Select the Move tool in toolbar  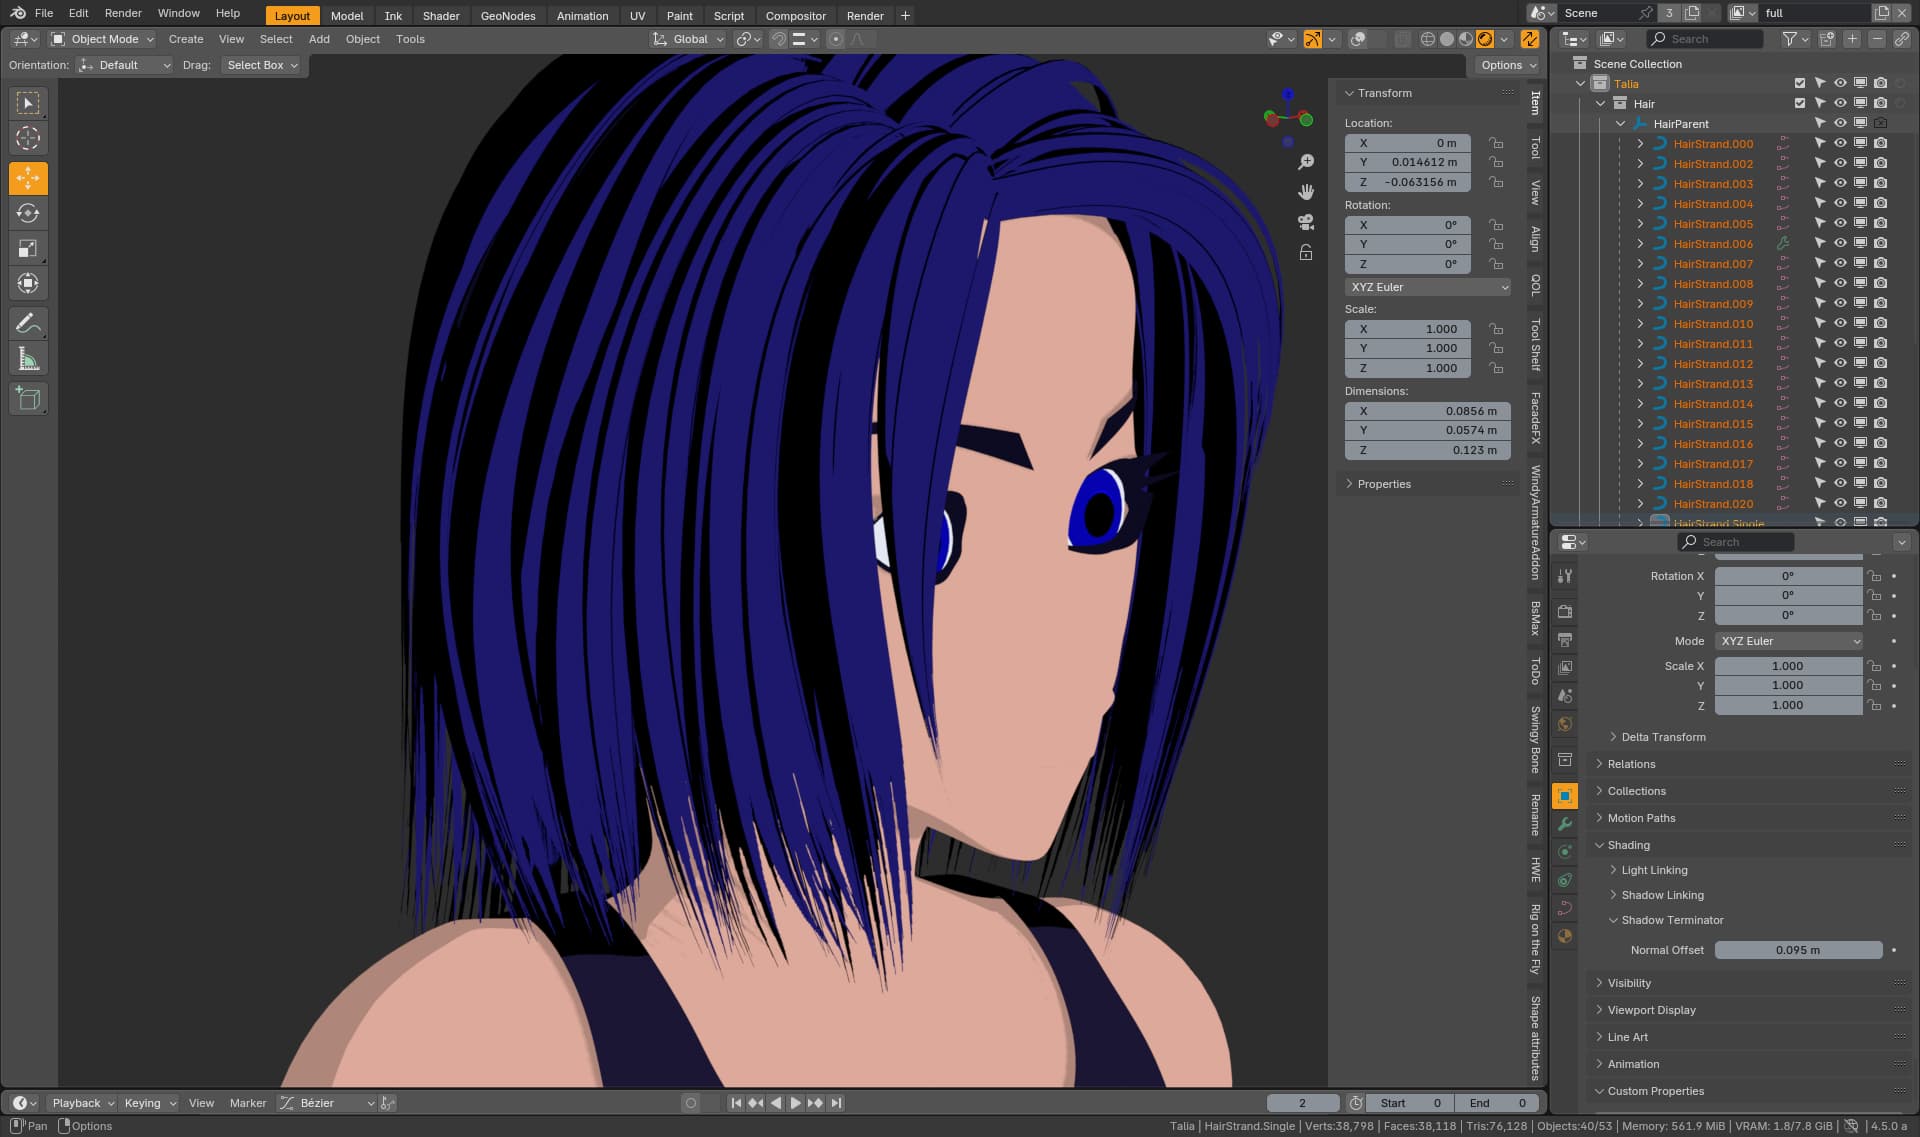pos(28,178)
